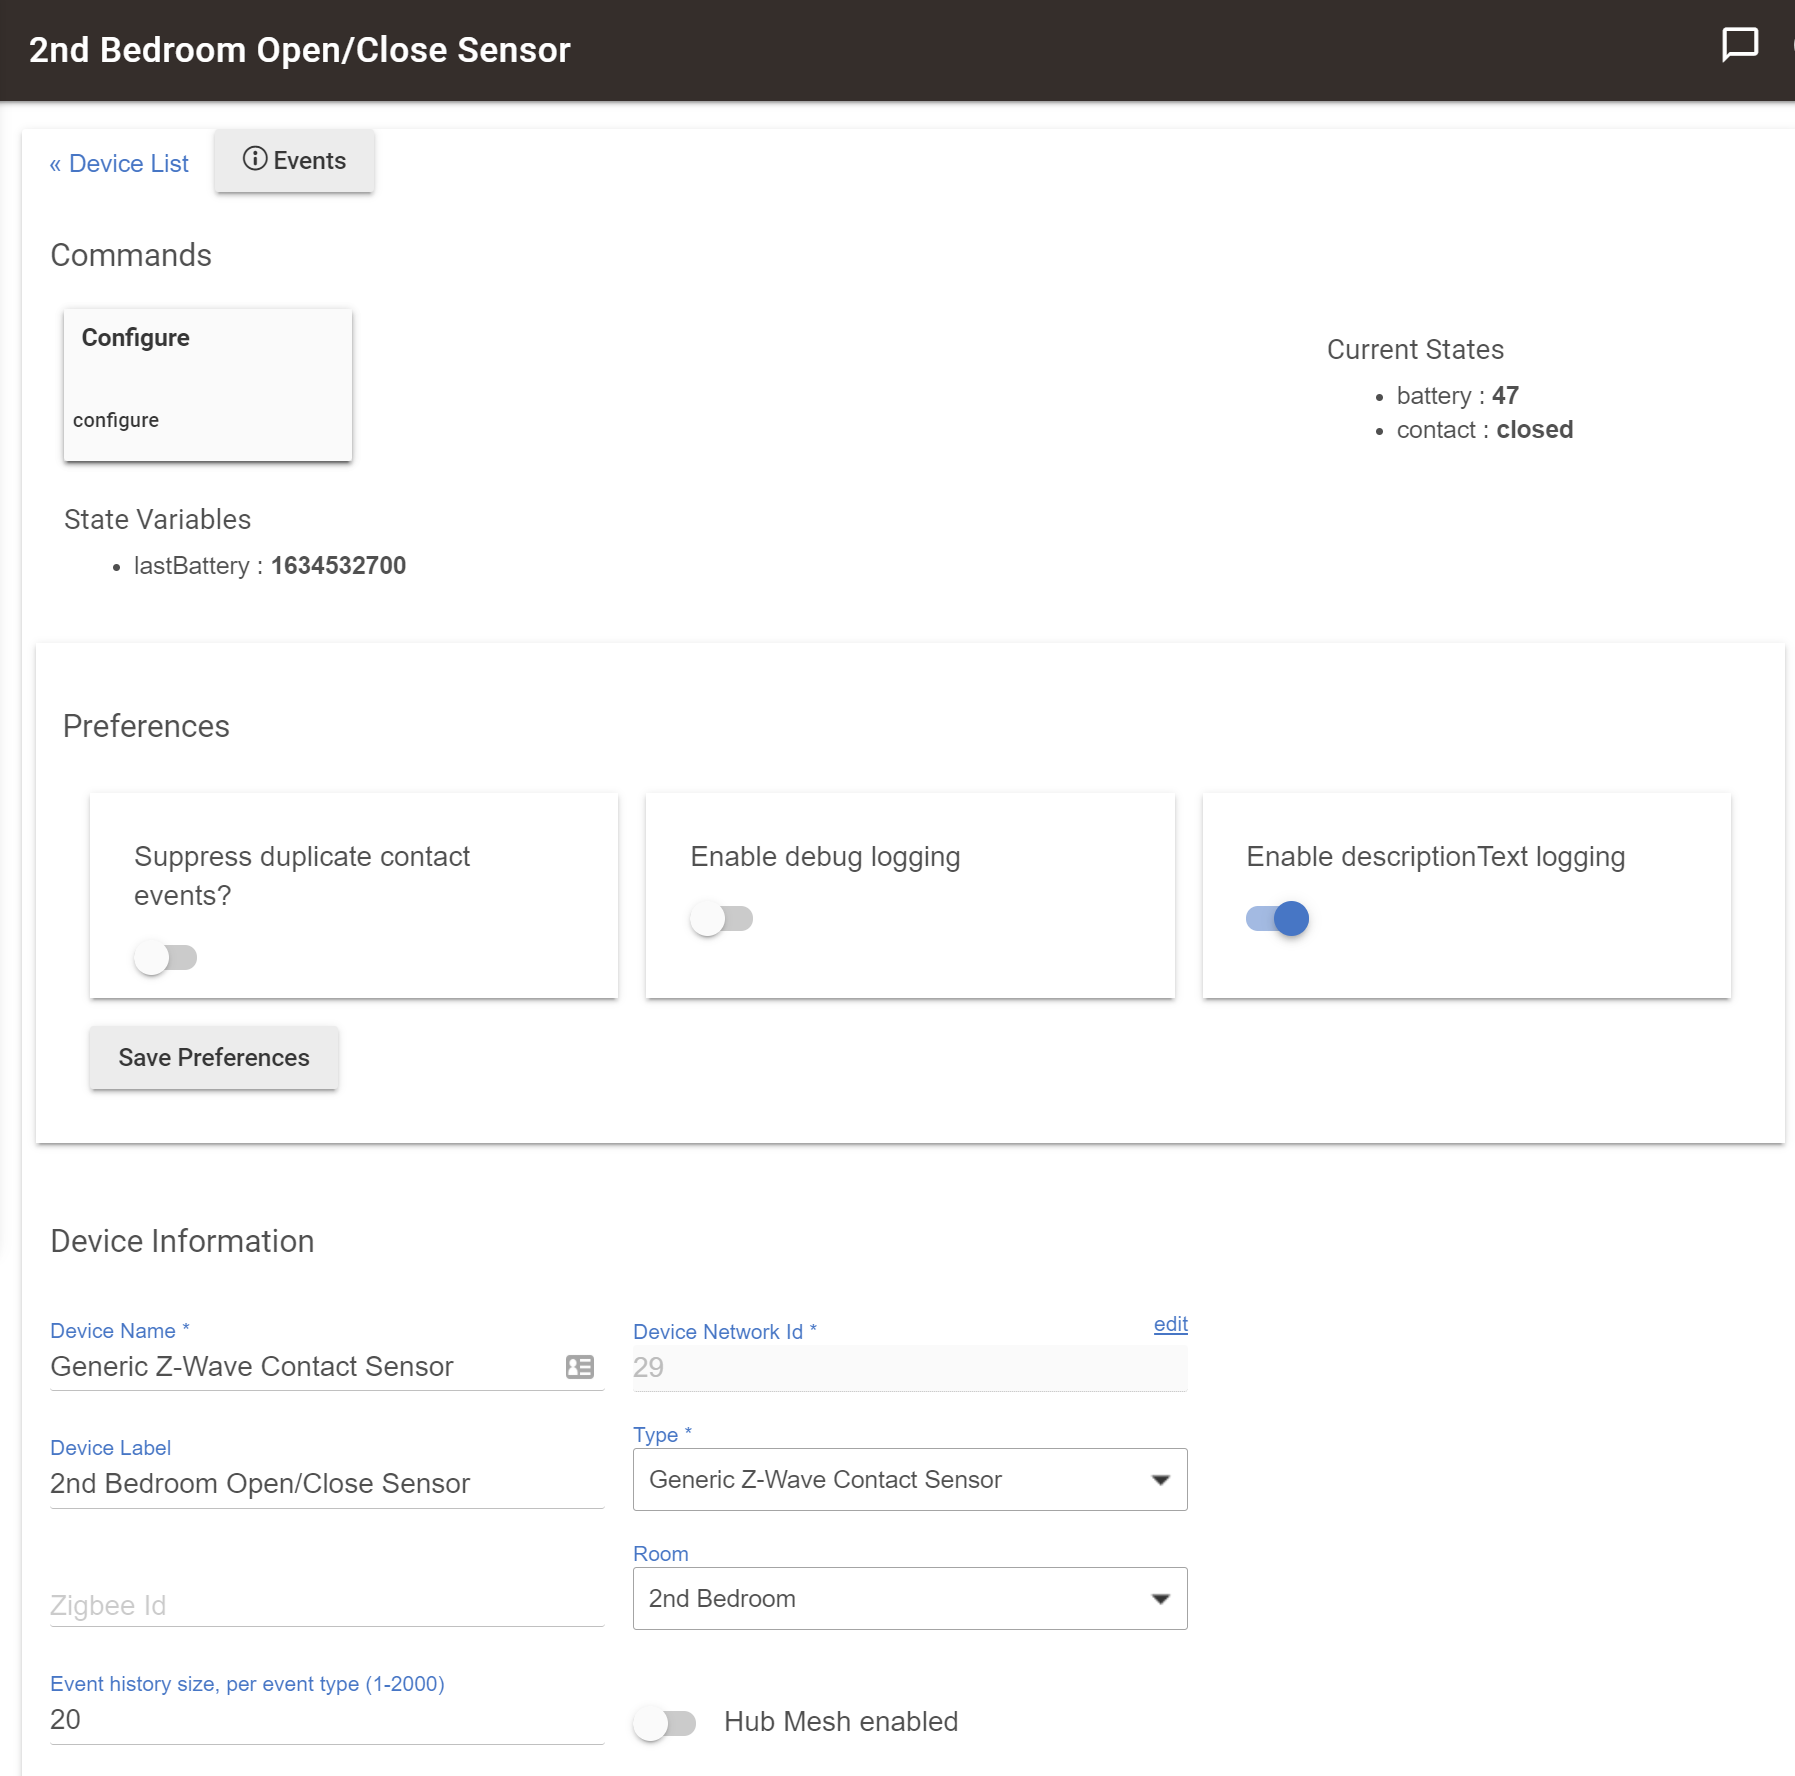The width and height of the screenshot is (1795, 1776).
Task: Click the Device Network Id field
Action: click(x=910, y=1368)
